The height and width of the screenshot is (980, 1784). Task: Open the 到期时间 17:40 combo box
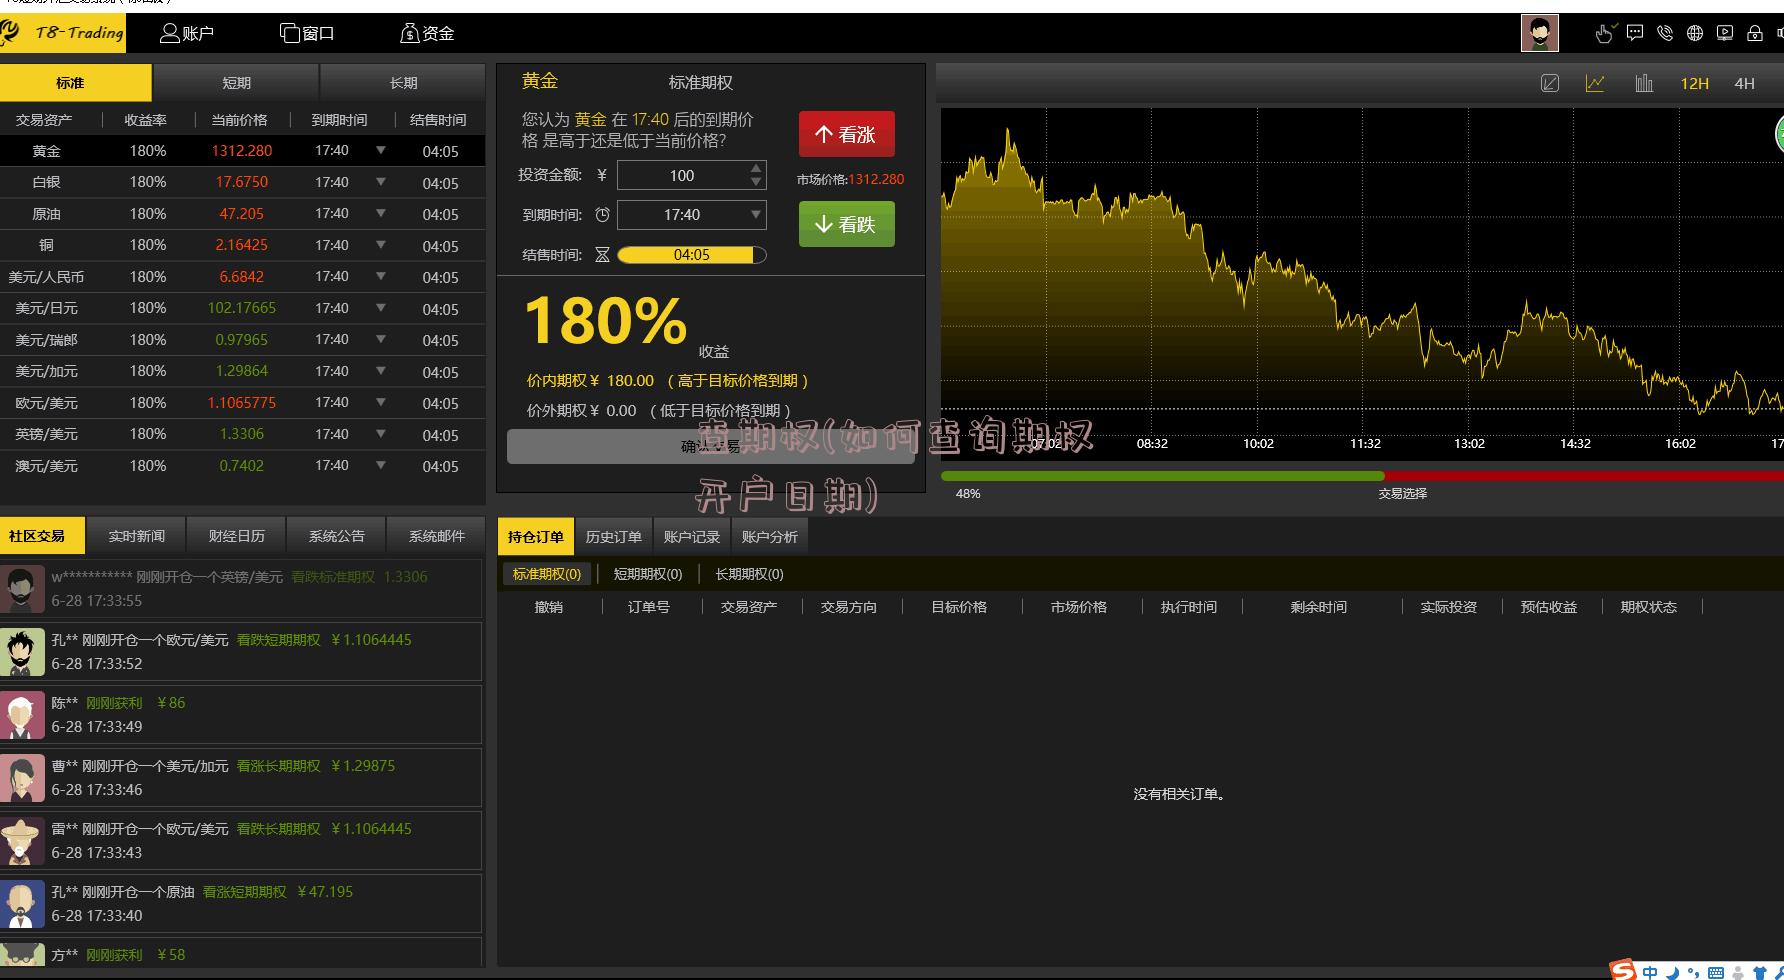[x=692, y=215]
